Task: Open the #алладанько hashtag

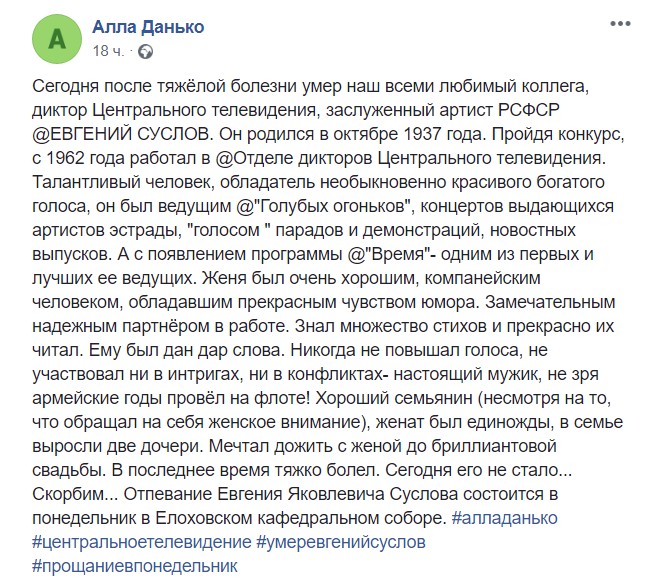Action: click(x=504, y=518)
